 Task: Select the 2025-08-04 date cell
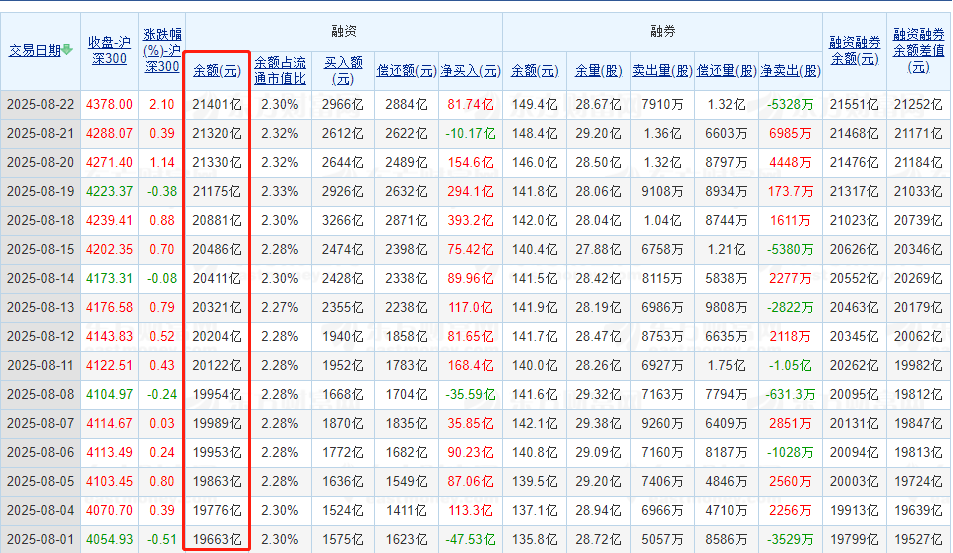(x=40, y=510)
